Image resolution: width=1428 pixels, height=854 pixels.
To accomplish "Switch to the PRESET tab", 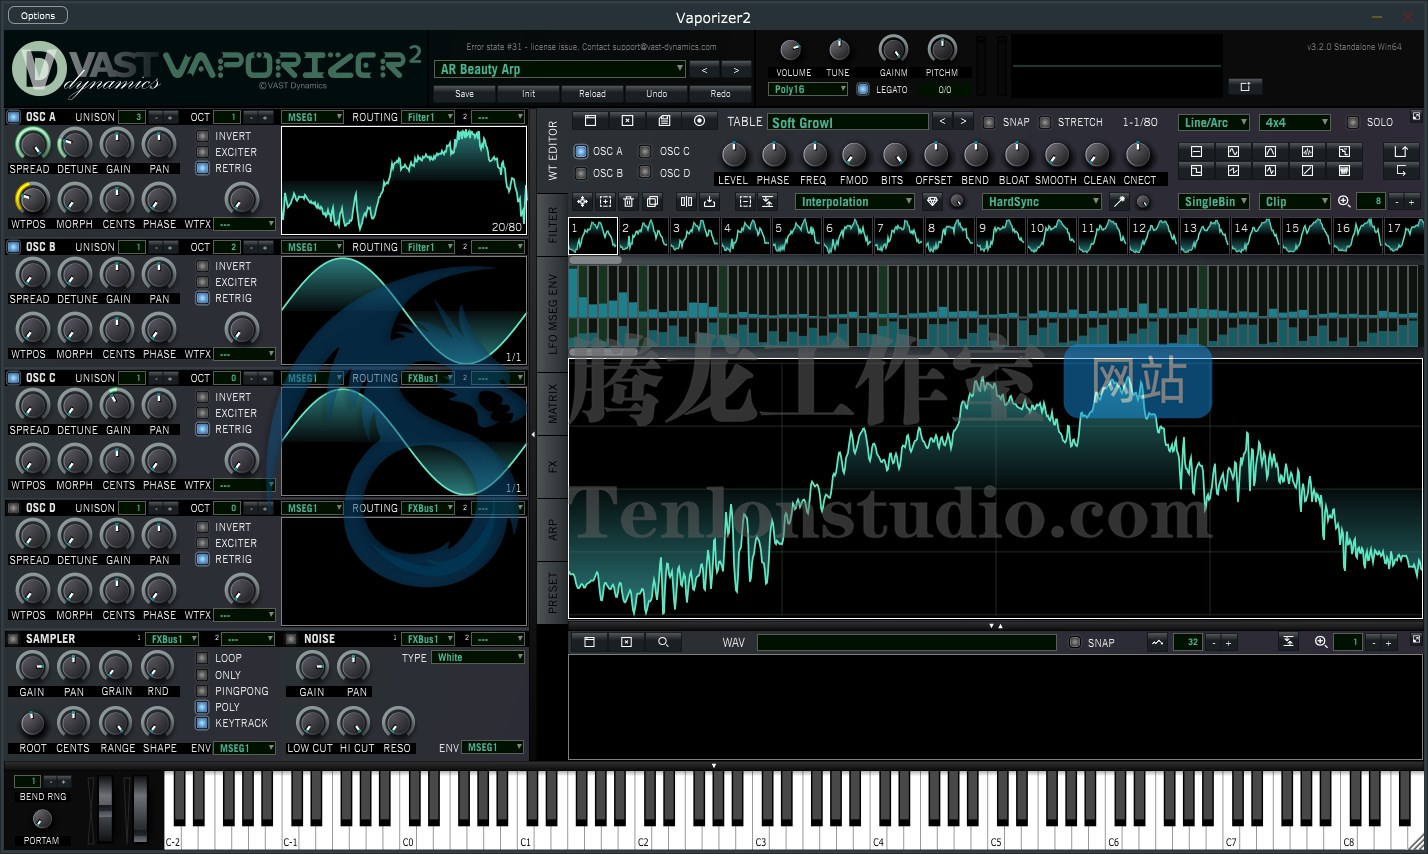I will click(x=553, y=592).
